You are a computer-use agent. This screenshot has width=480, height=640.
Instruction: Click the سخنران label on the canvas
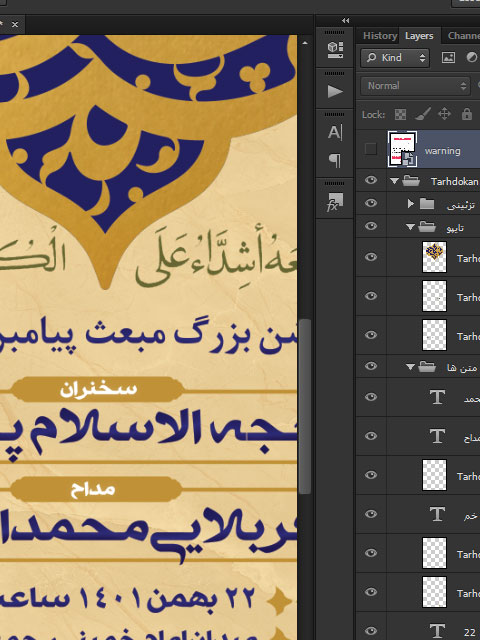tap(98, 389)
